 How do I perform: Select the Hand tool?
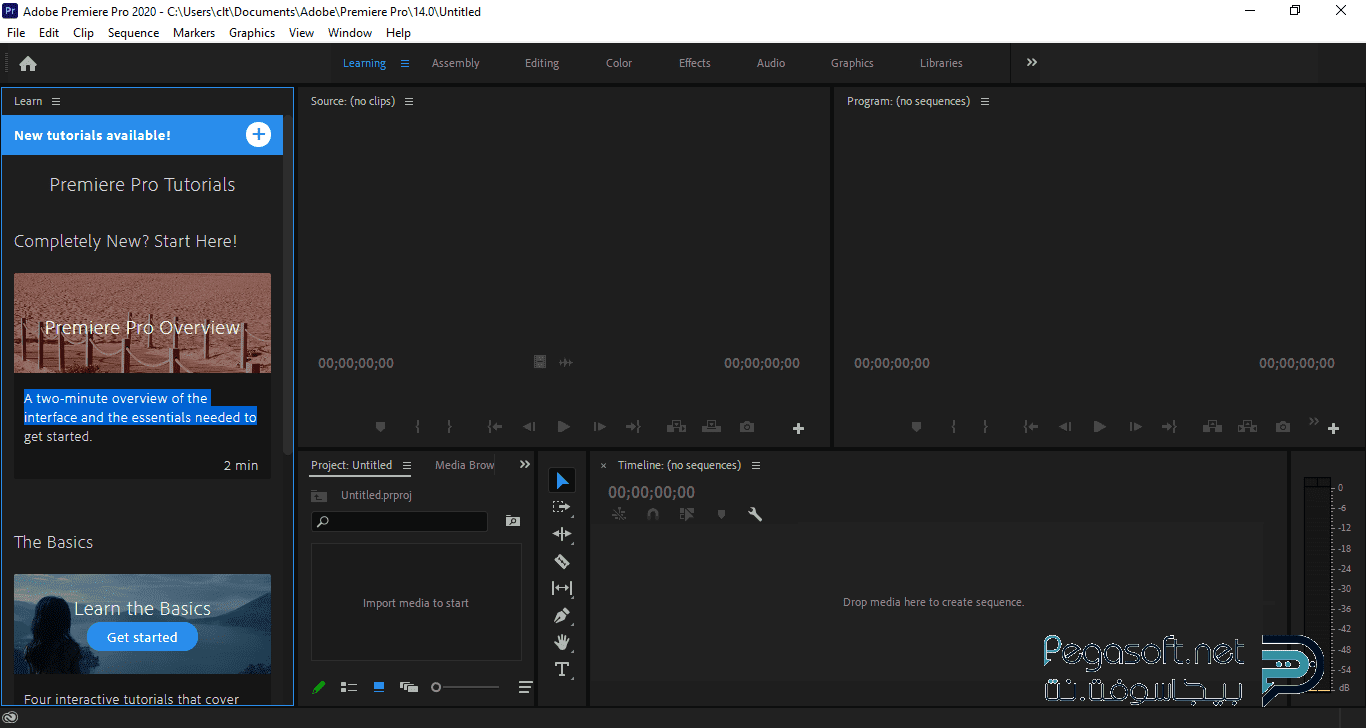coord(562,642)
